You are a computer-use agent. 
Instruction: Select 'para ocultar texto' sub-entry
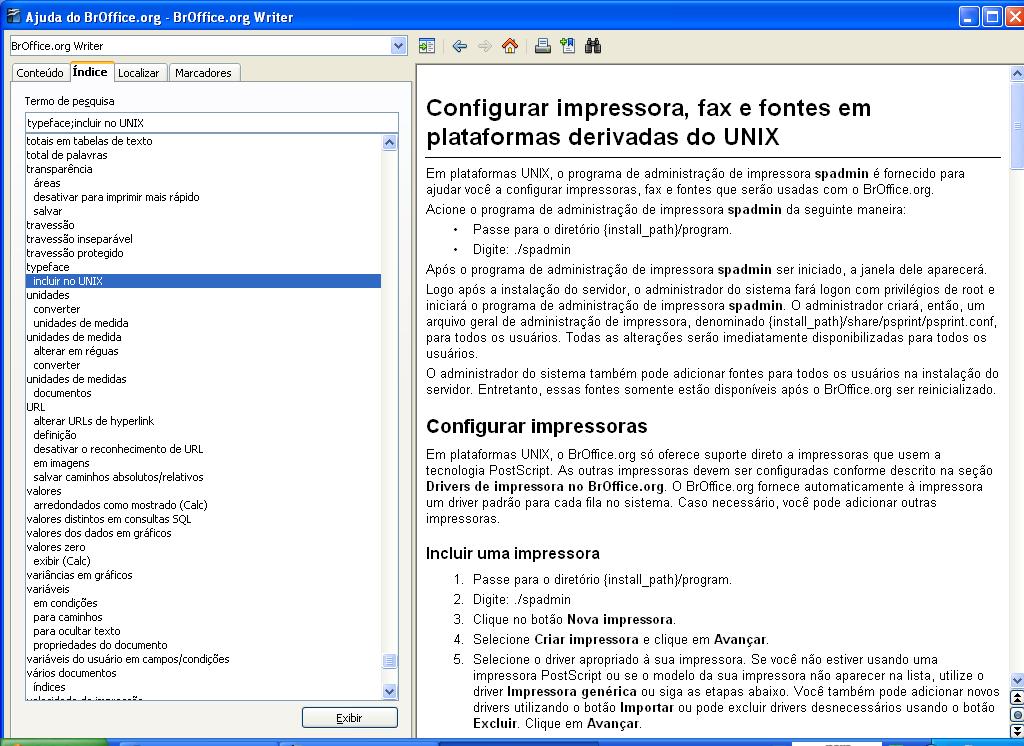[77, 632]
